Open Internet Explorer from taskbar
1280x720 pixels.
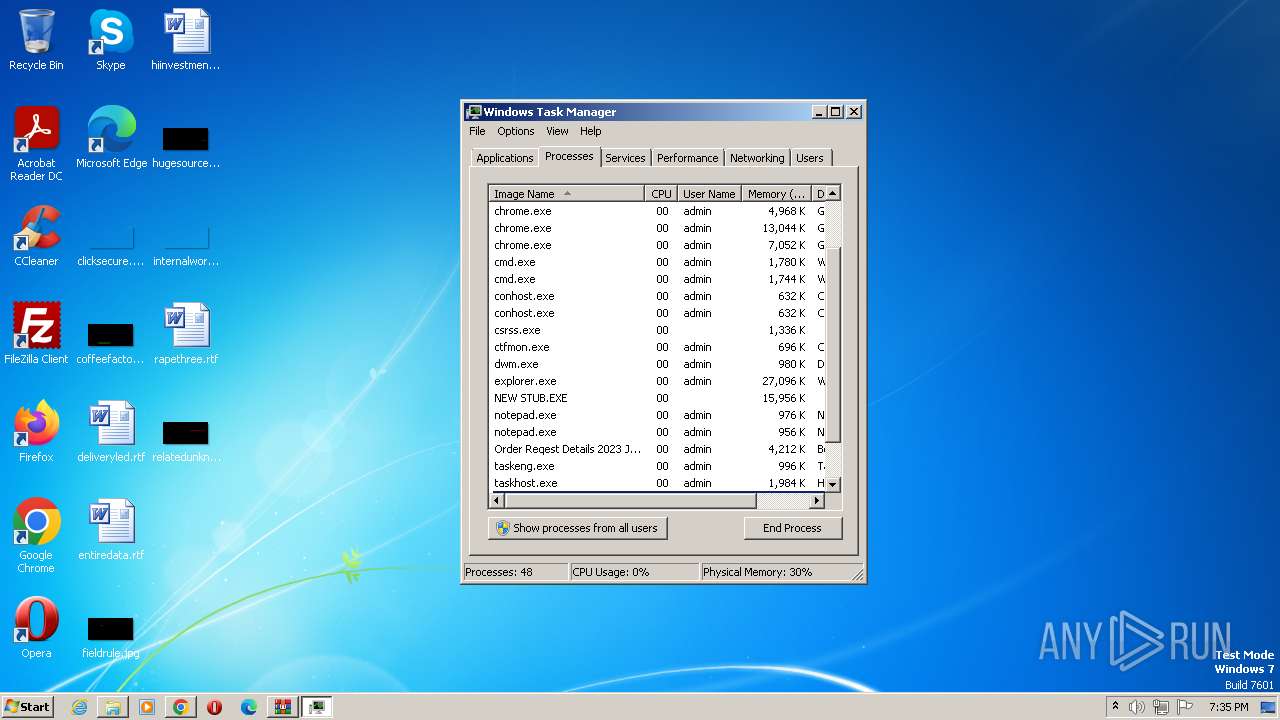click(79, 707)
